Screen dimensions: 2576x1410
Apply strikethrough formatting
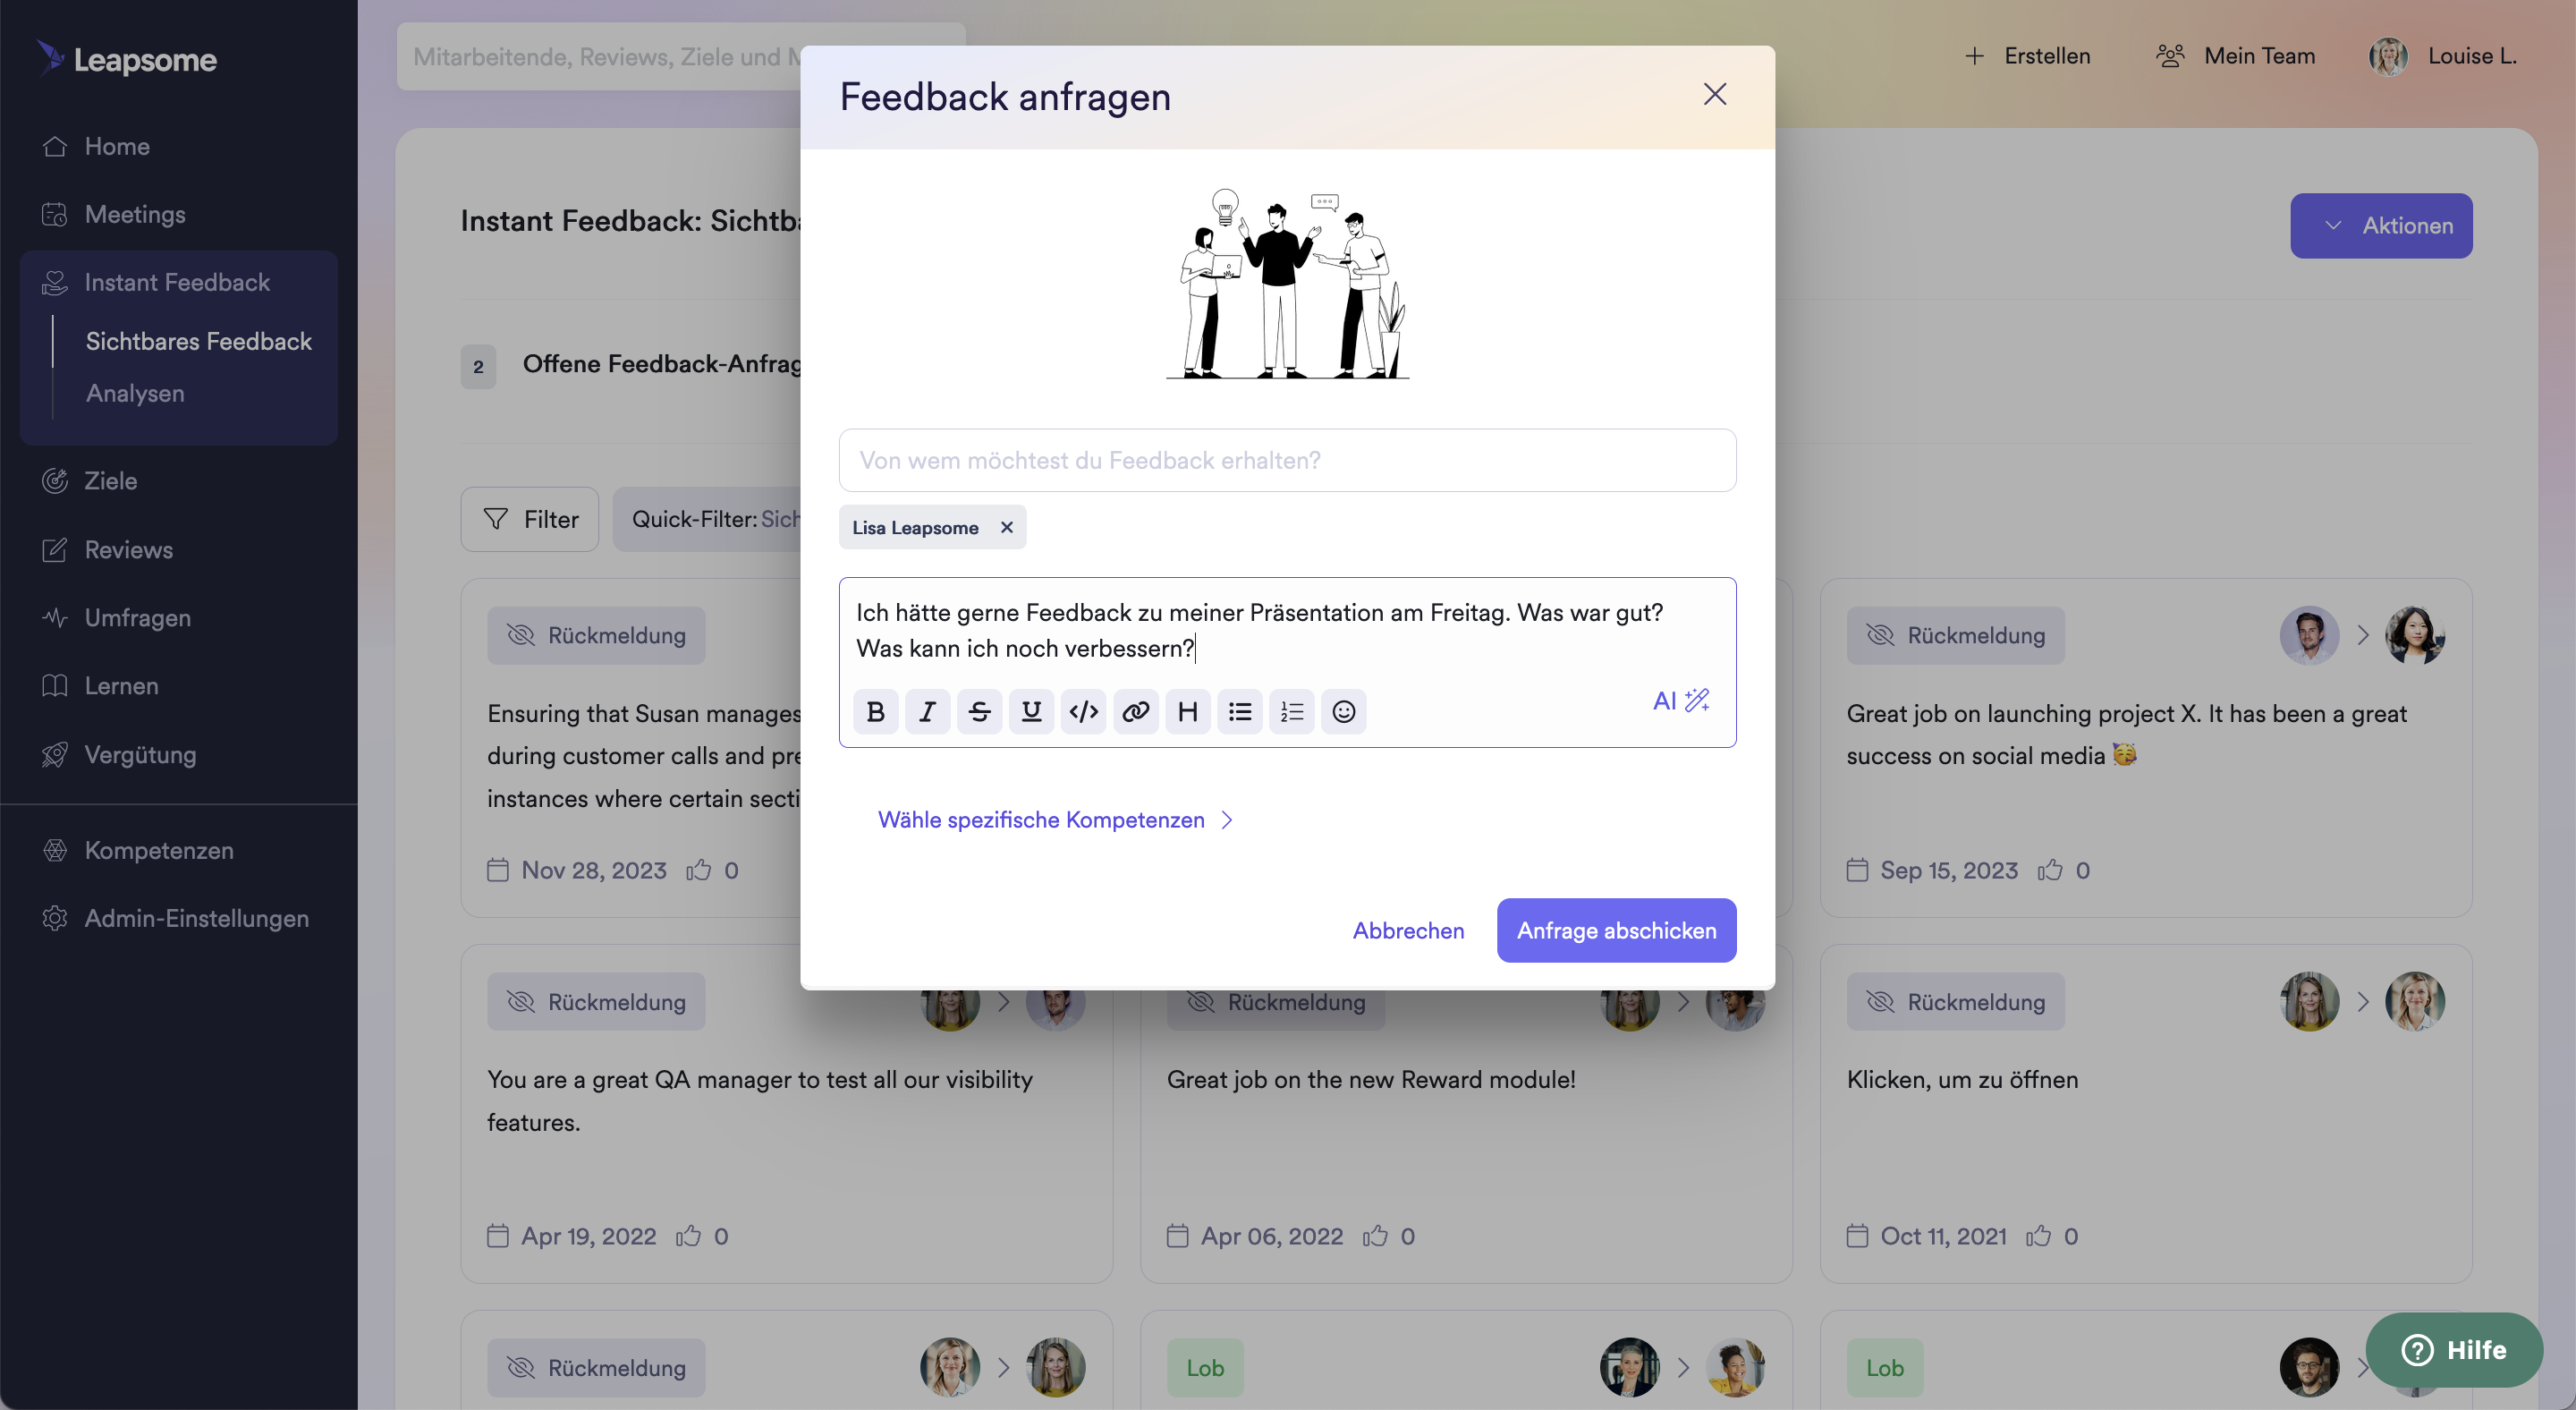tap(979, 711)
